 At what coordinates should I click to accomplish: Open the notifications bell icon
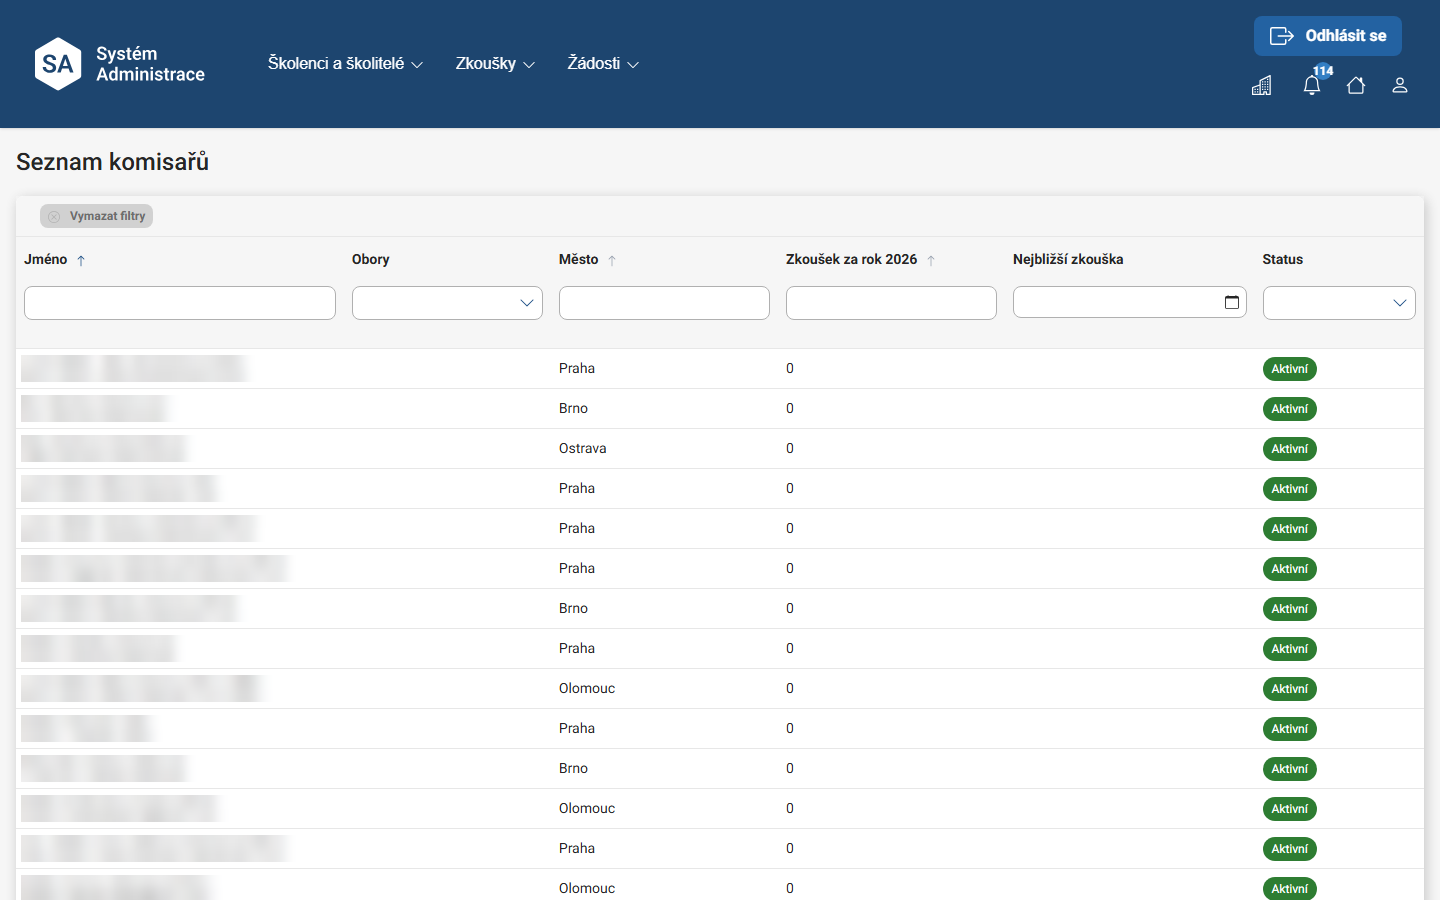[x=1312, y=85]
